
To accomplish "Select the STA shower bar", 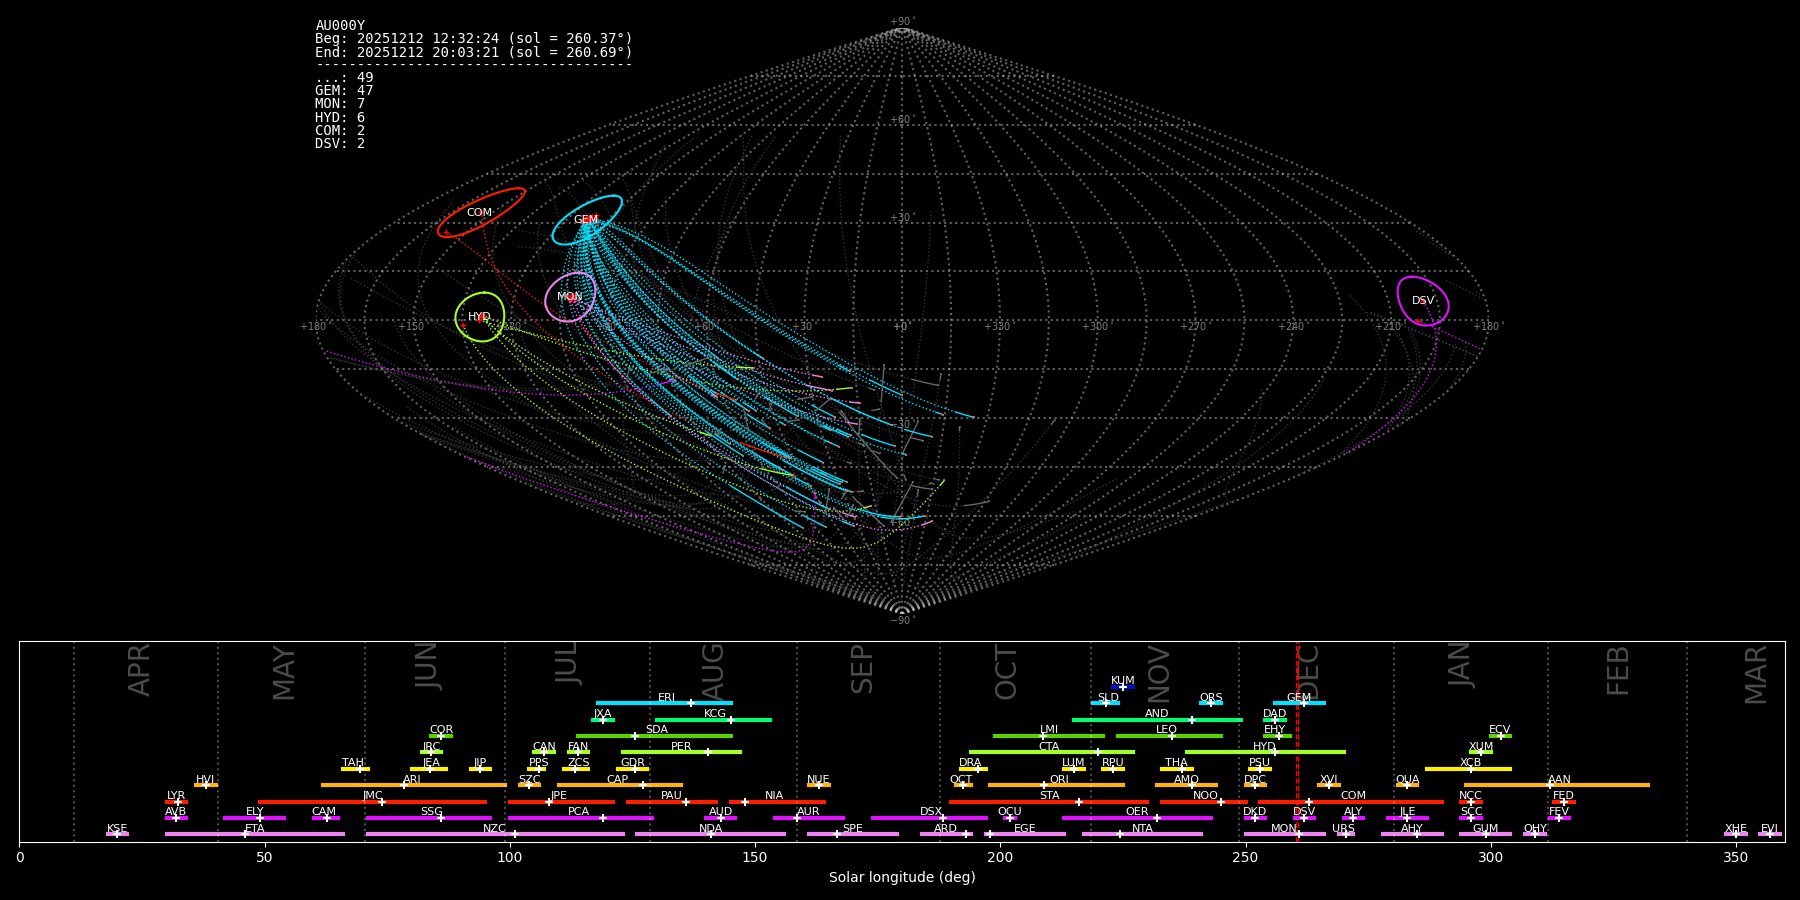I will (1049, 802).
